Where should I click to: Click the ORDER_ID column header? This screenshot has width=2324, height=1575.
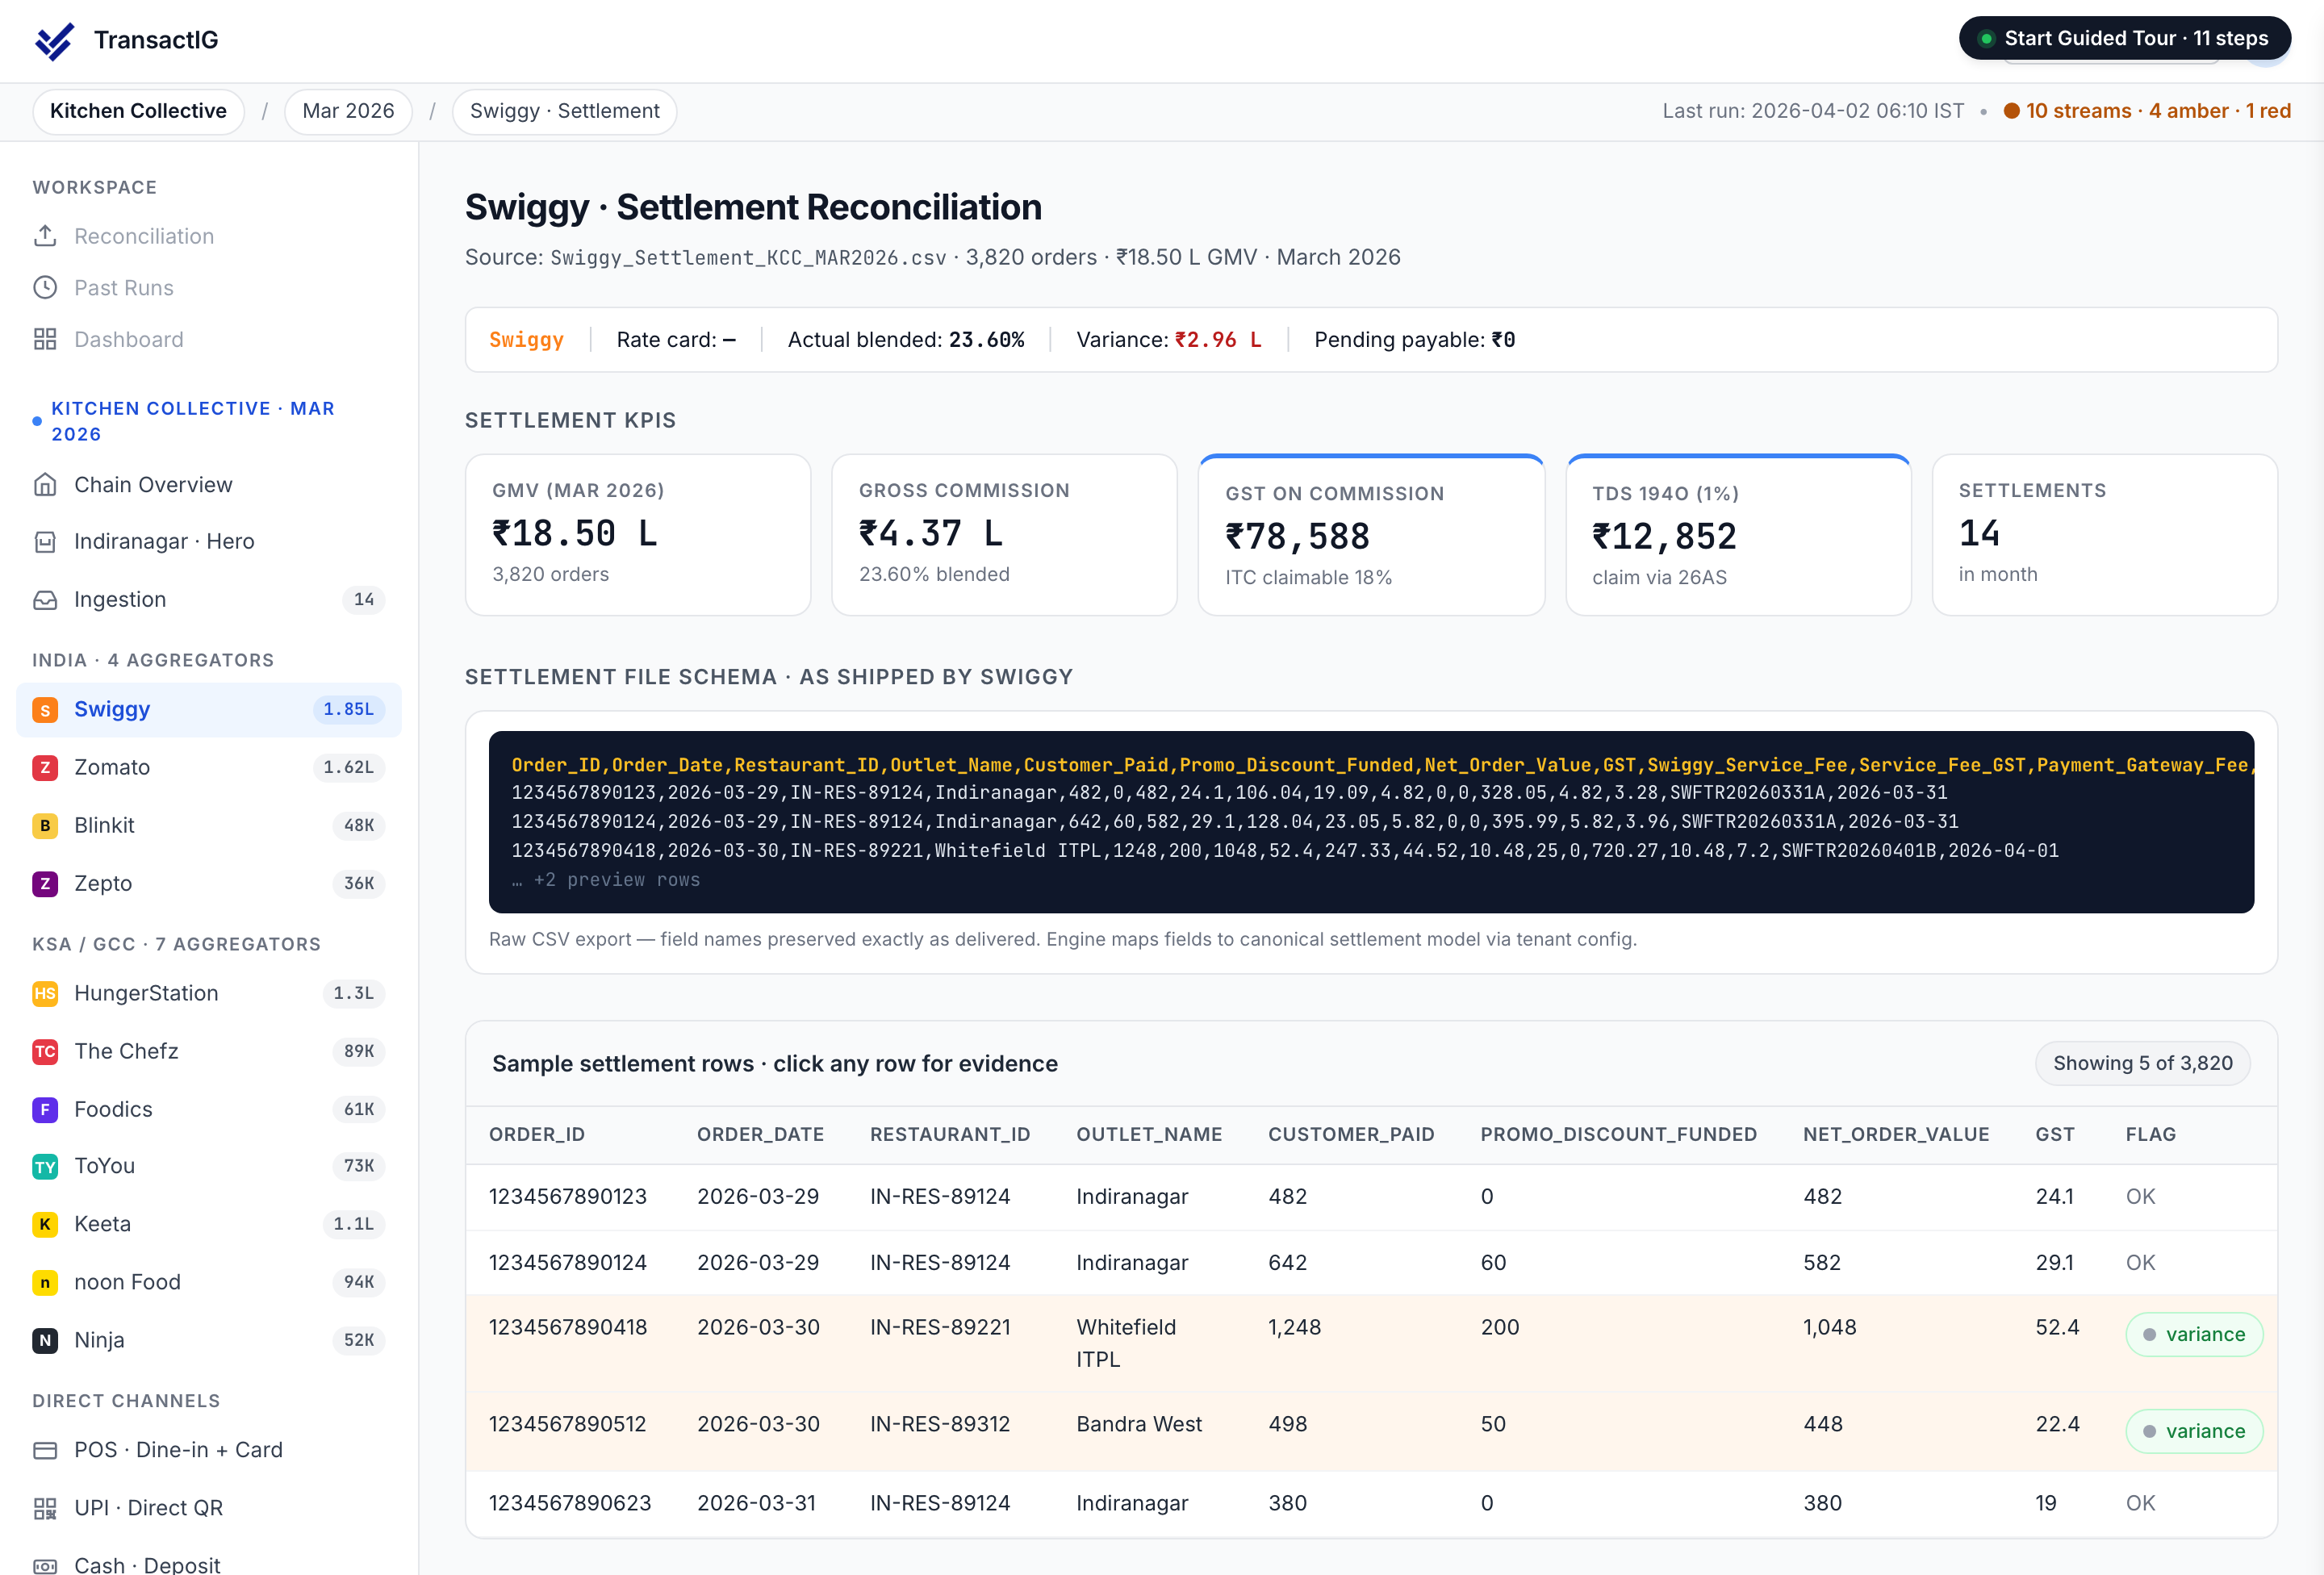(x=537, y=1135)
